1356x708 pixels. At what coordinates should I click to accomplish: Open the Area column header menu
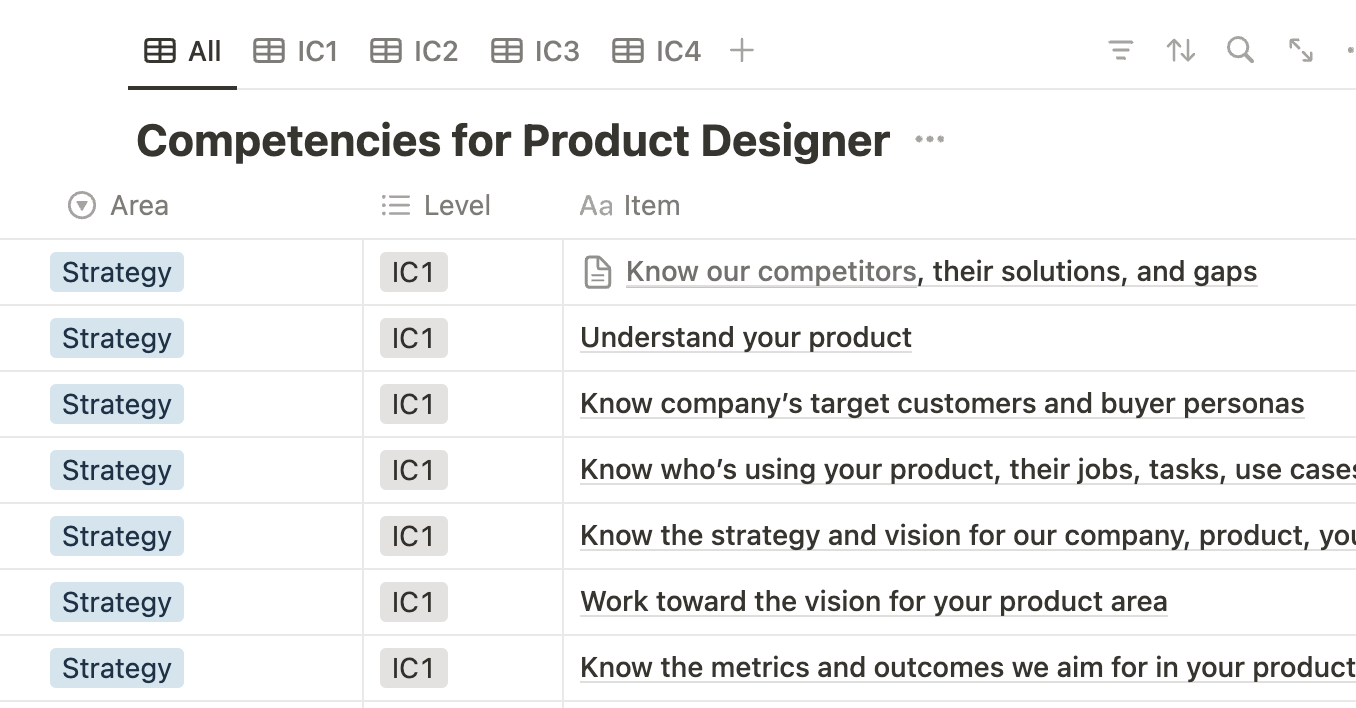[139, 205]
